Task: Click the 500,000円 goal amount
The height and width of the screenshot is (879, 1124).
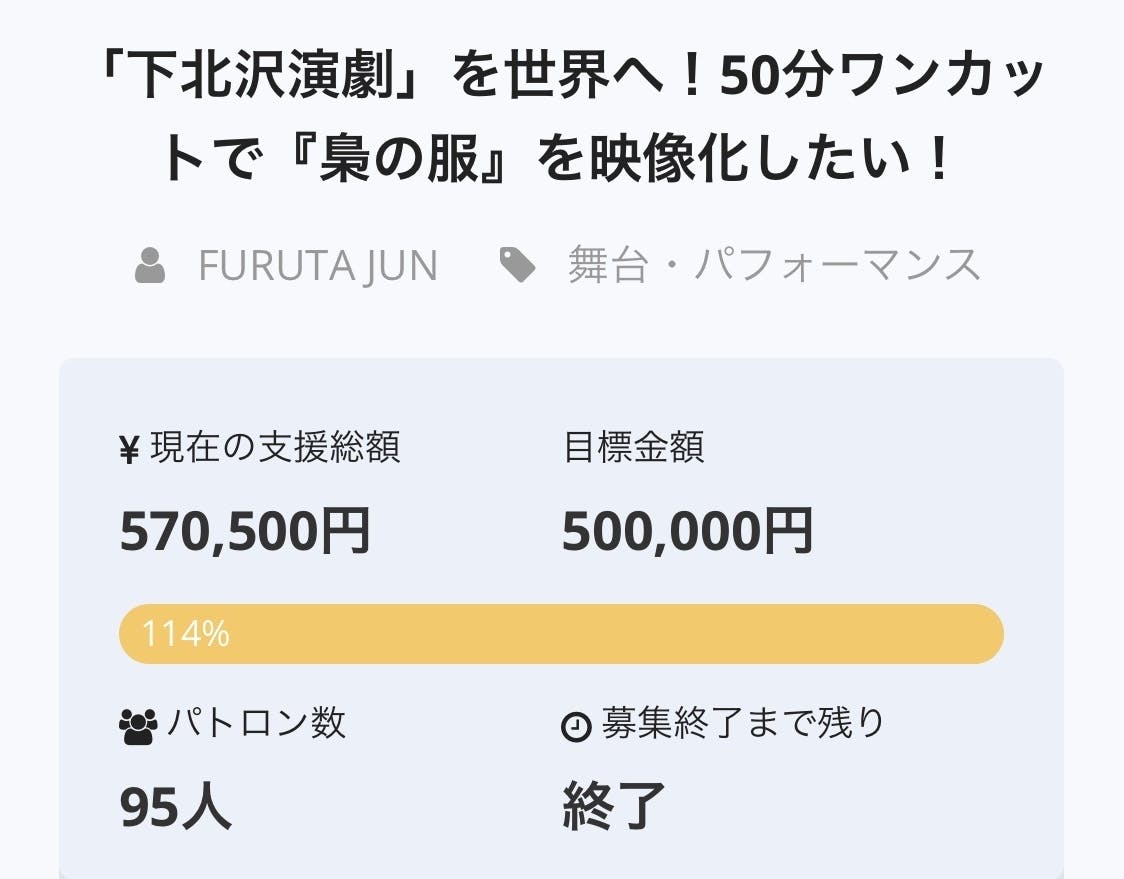Action: pos(687,531)
